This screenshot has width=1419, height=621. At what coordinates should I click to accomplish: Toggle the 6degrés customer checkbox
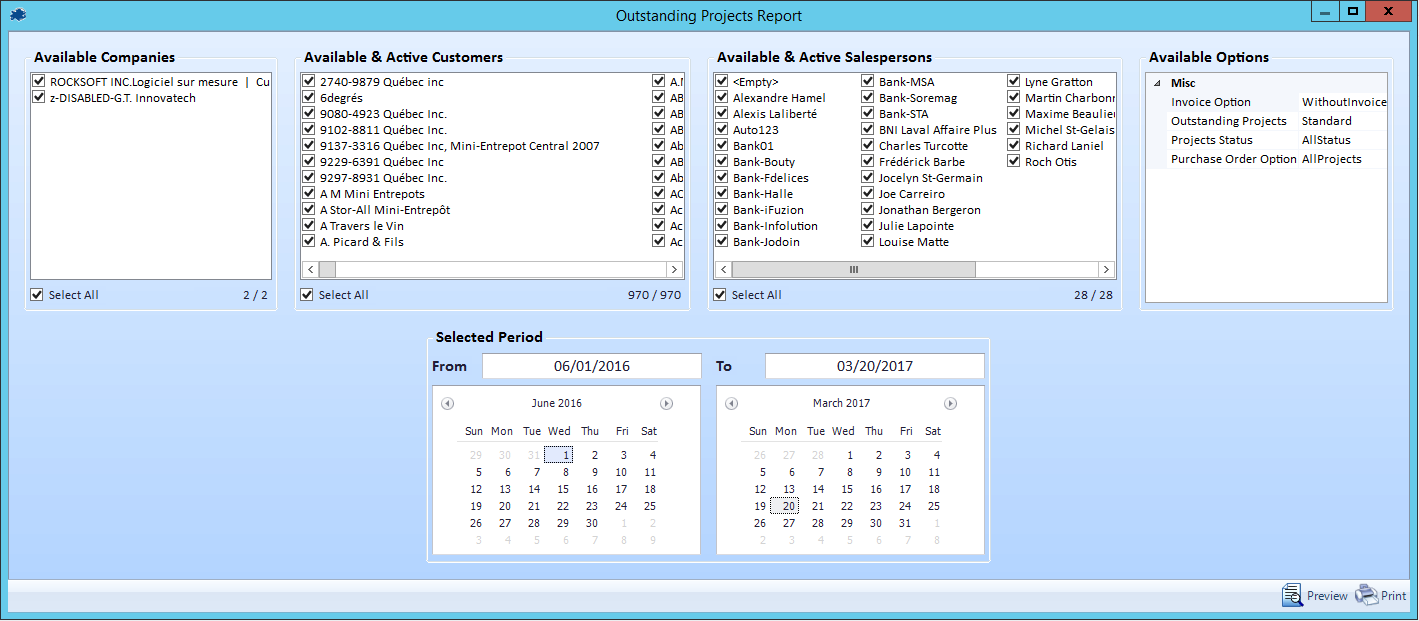click(309, 98)
